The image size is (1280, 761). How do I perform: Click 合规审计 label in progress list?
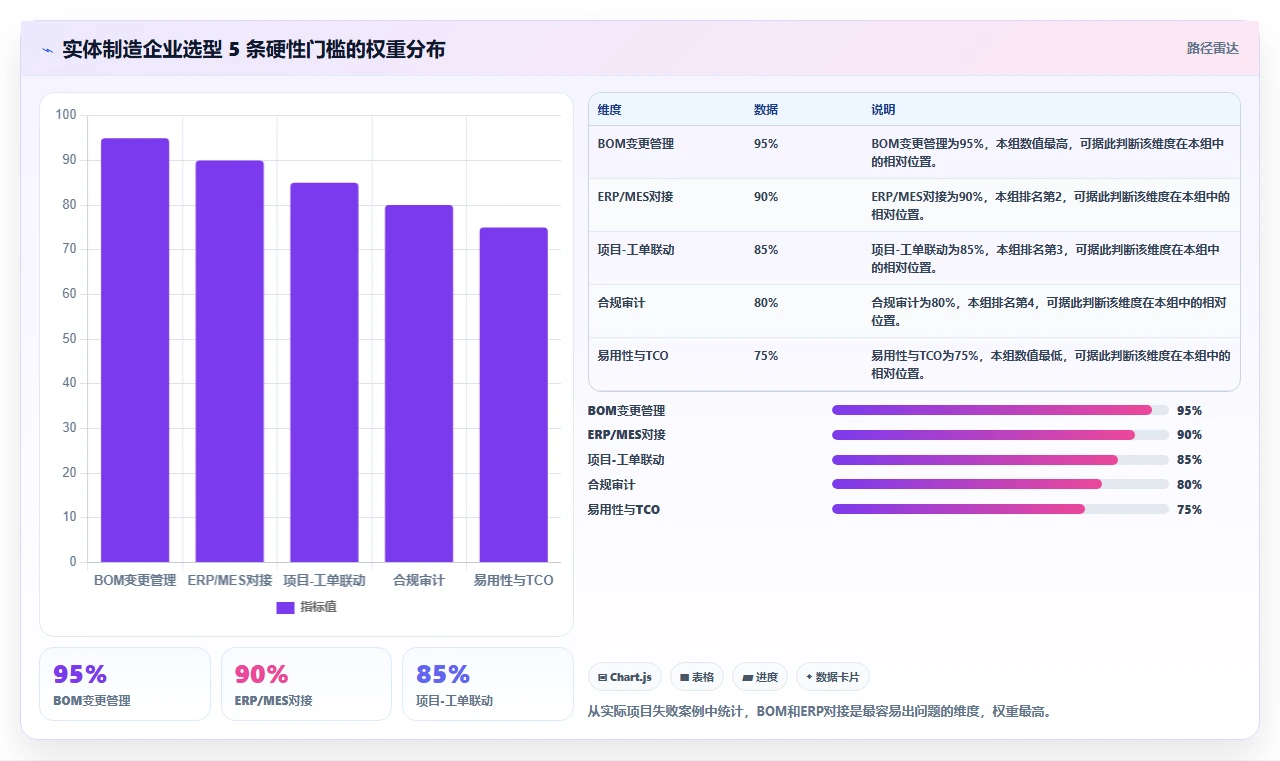click(x=612, y=484)
